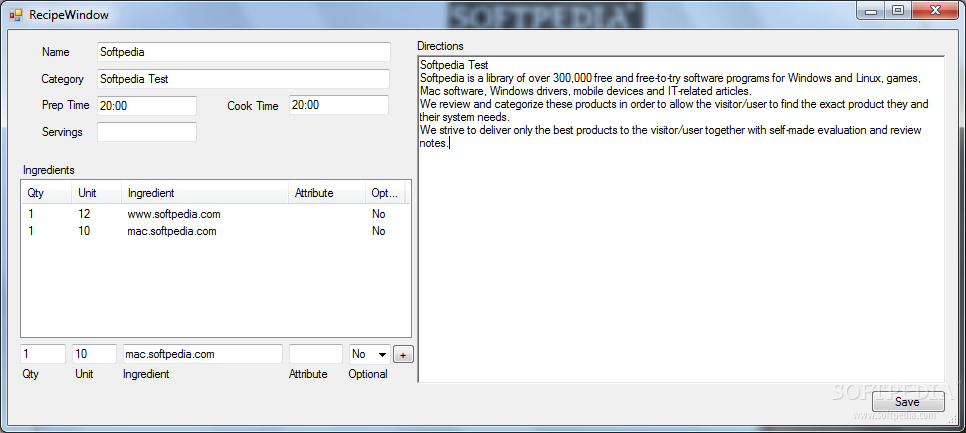Sort by the Qty column header
966x433 pixels.
[46, 193]
